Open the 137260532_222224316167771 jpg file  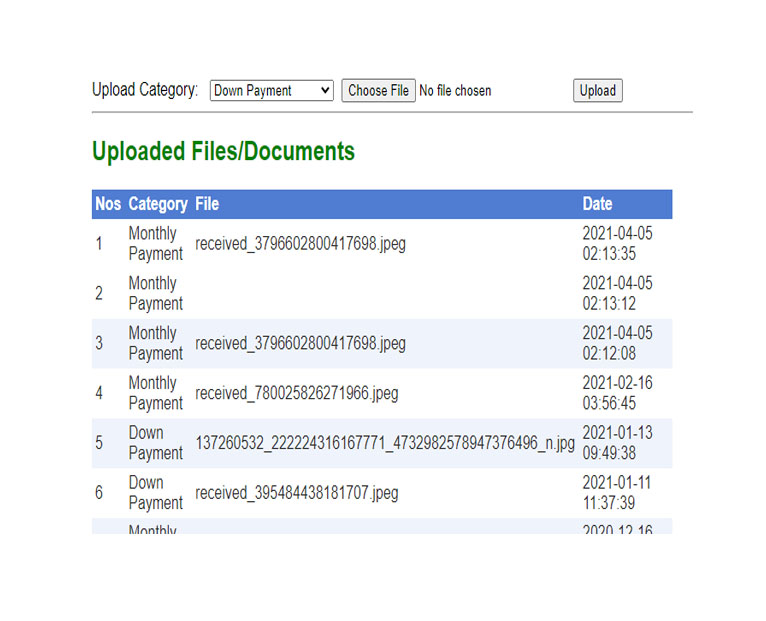pyautogui.click(x=385, y=443)
